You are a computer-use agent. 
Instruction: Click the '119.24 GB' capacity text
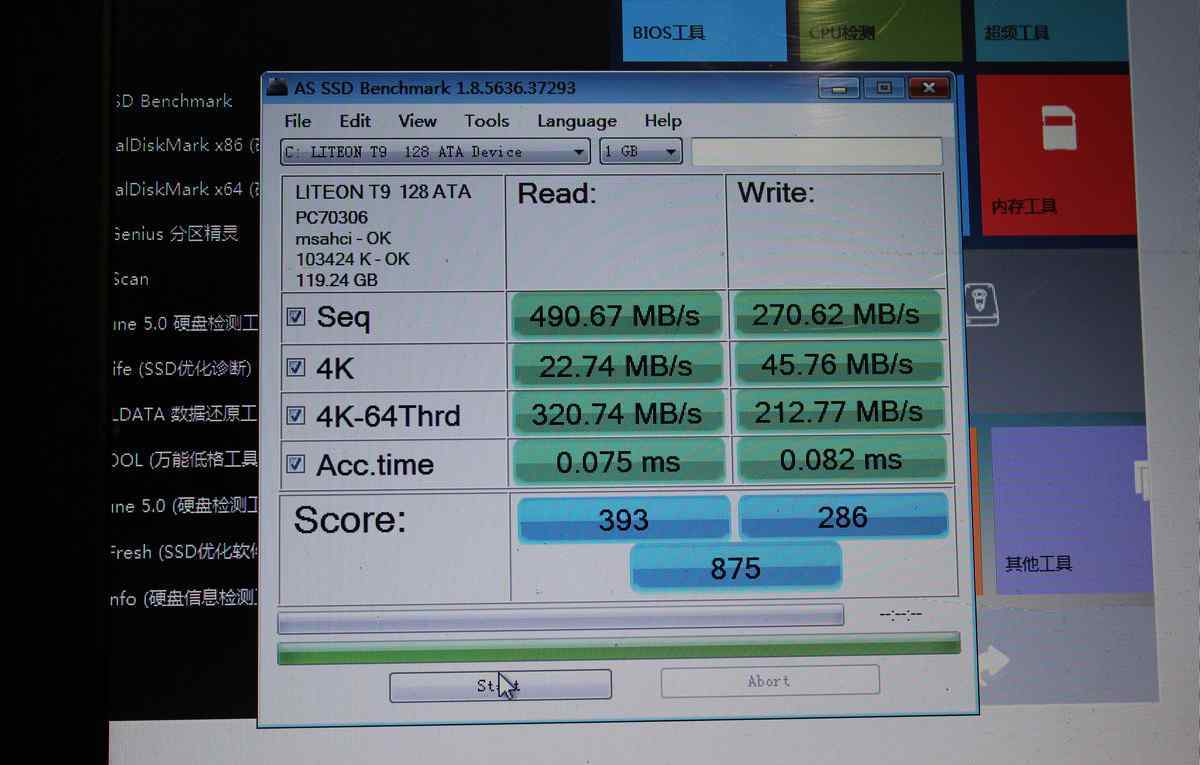[x=337, y=280]
